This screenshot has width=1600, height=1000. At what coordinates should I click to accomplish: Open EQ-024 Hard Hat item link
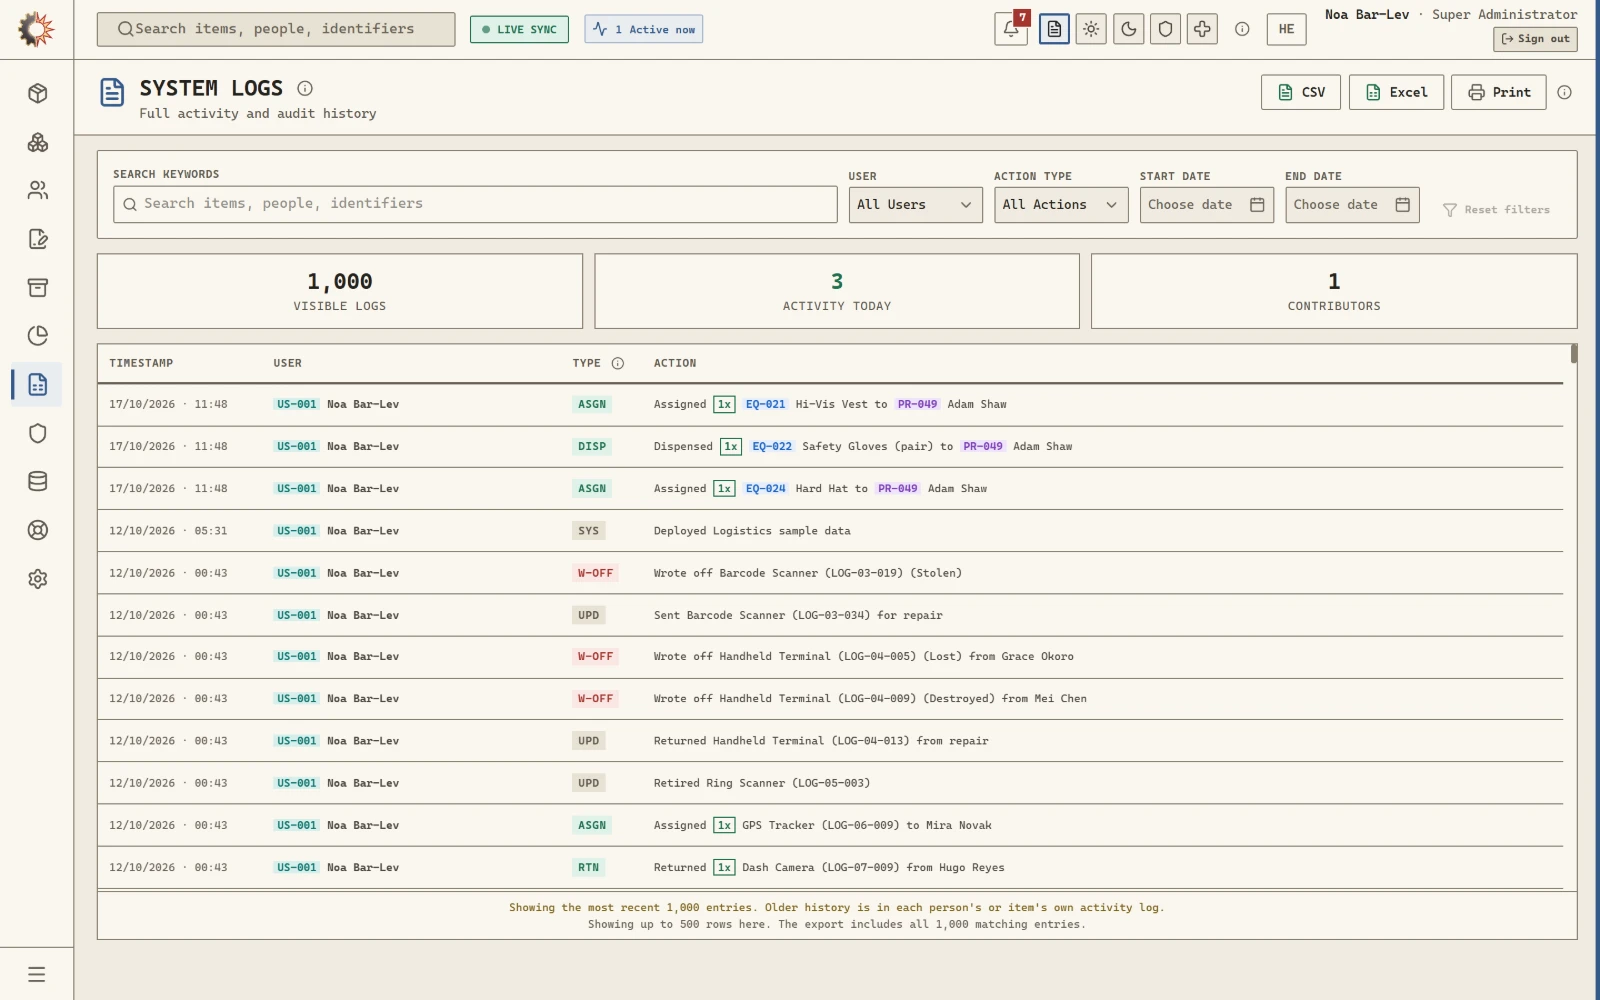click(x=765, y=488)
